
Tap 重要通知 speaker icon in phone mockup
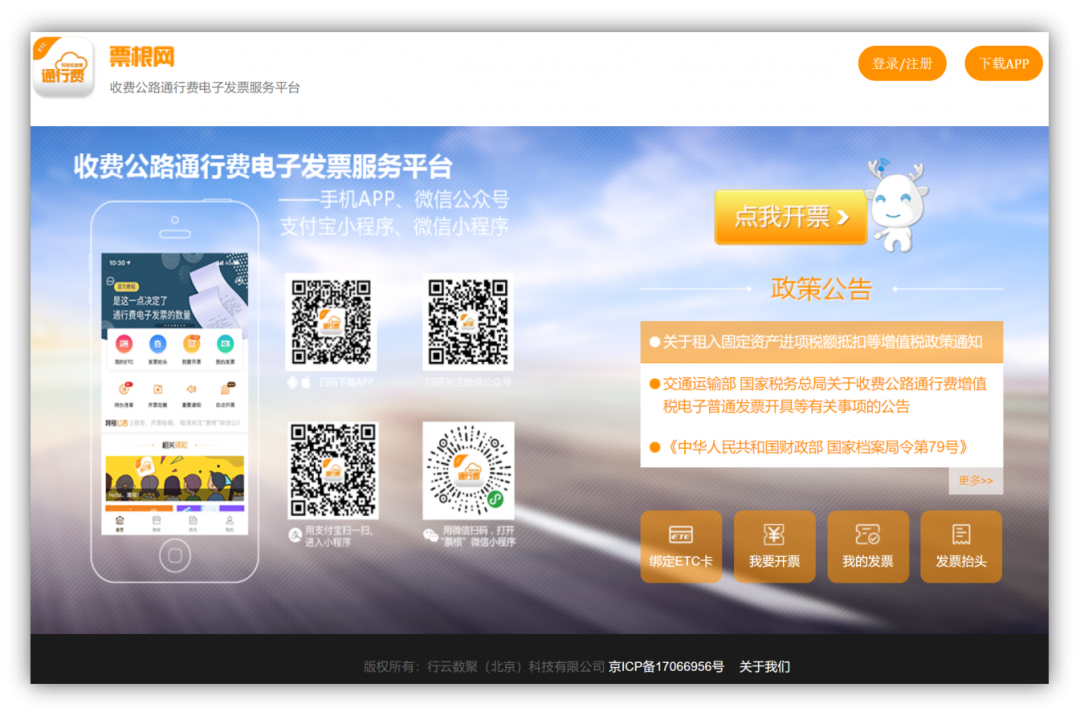pos(191,390)
